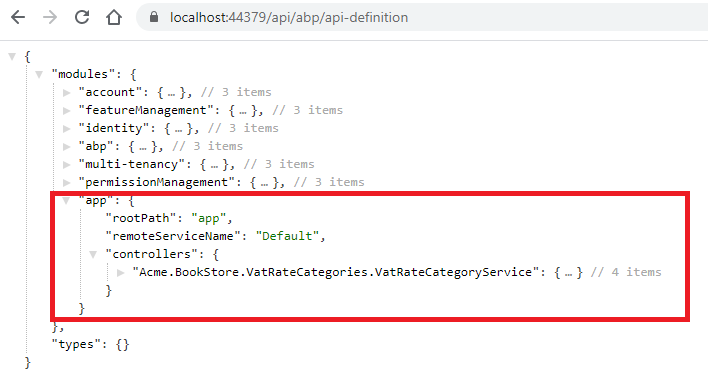Expand the "abp" module
Image resolution: width=708 pixels, height=383 pixels.
point(66,146)
